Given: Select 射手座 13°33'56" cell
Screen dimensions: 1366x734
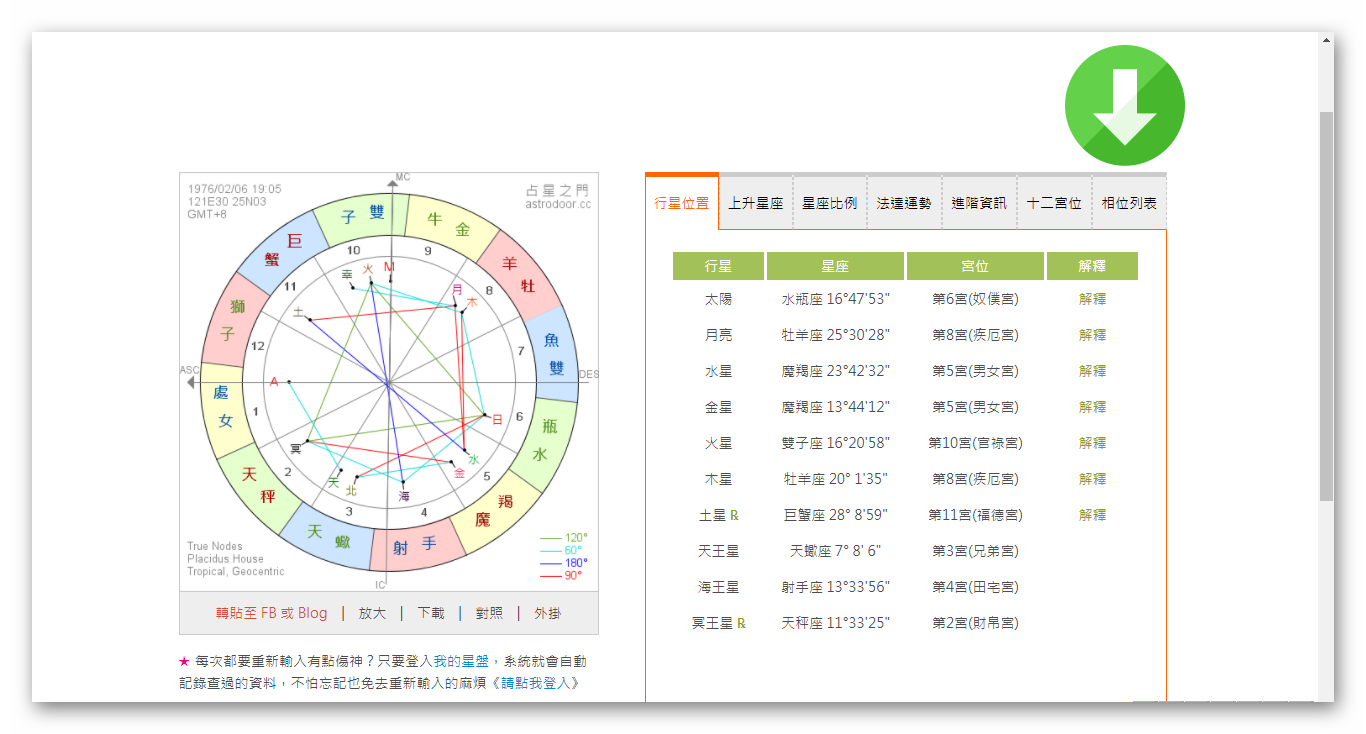Looking at the screenshot, I should [835, 587].
